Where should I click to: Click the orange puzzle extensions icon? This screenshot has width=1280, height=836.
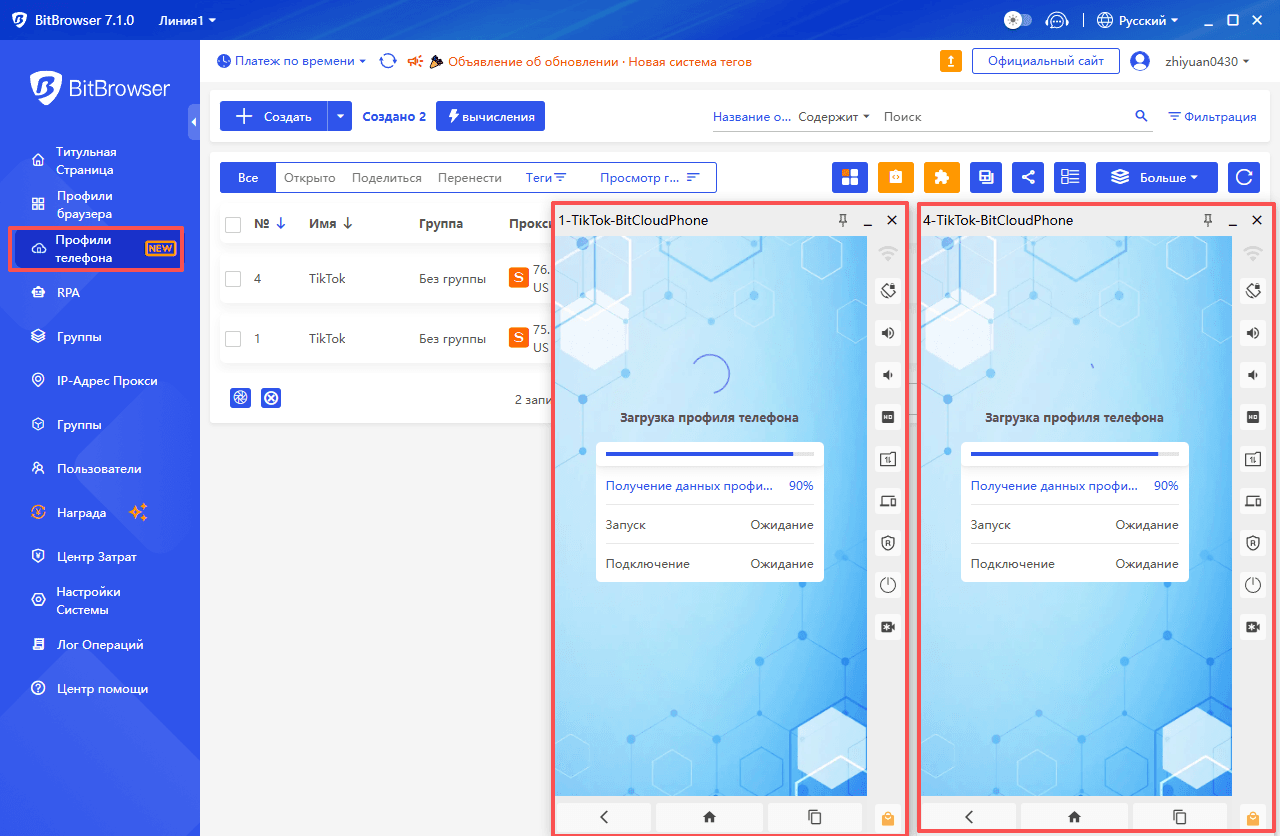point(941,177)
